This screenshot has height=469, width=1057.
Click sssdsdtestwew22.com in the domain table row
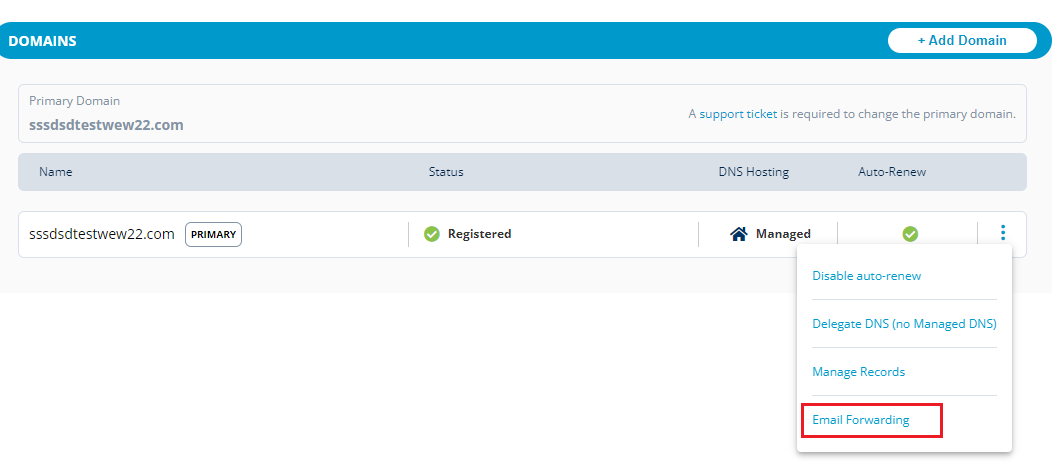(102, 234)
